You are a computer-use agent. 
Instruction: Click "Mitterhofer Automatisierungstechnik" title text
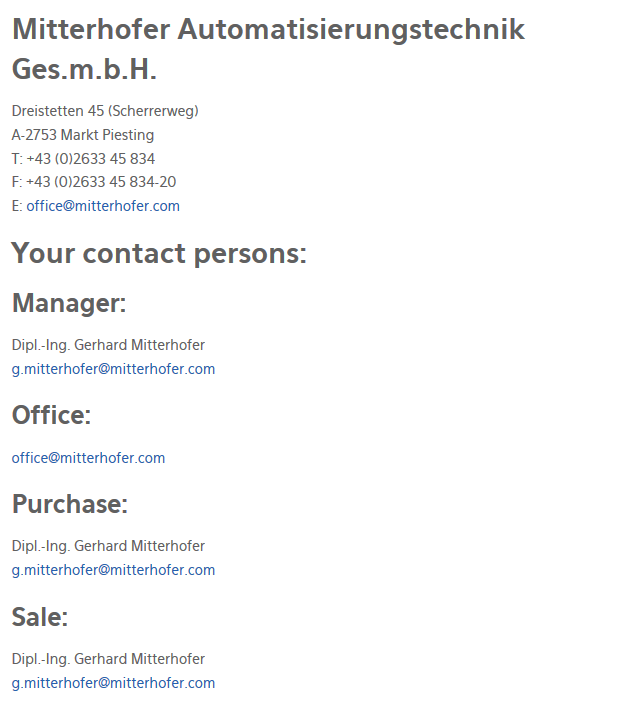[268, 29]
